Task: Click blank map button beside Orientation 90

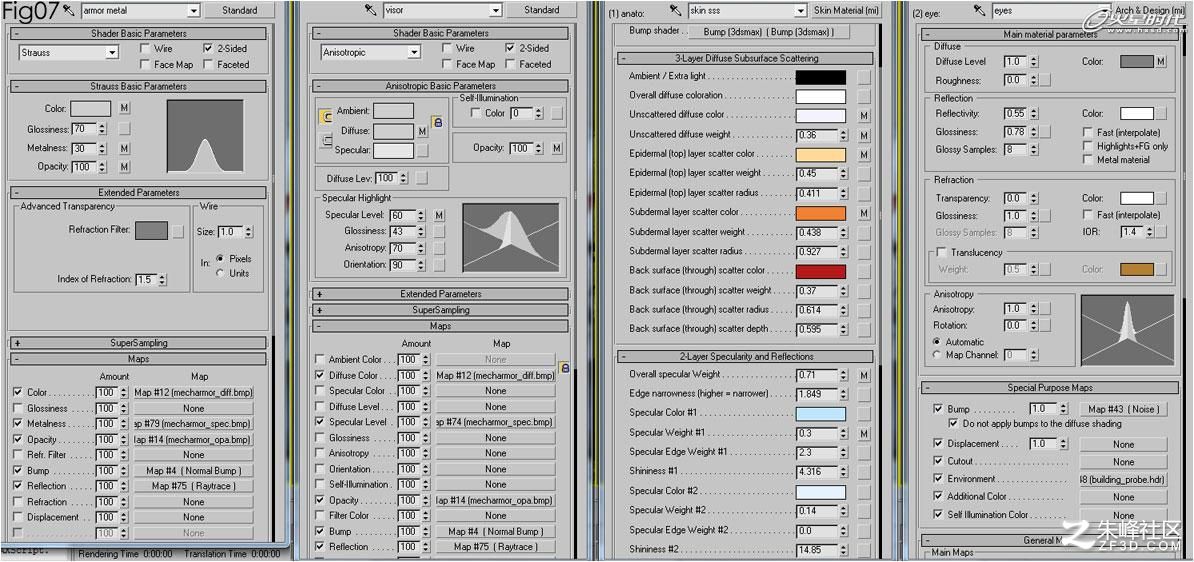Action: (439, 265)
